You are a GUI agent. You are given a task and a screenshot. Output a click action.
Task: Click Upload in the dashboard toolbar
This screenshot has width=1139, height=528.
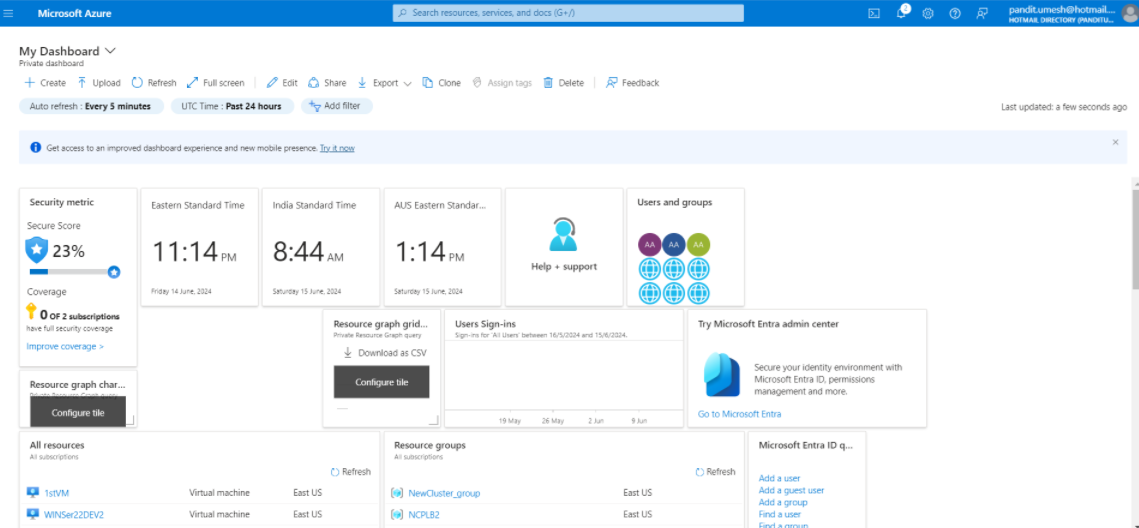coord(99,83)
